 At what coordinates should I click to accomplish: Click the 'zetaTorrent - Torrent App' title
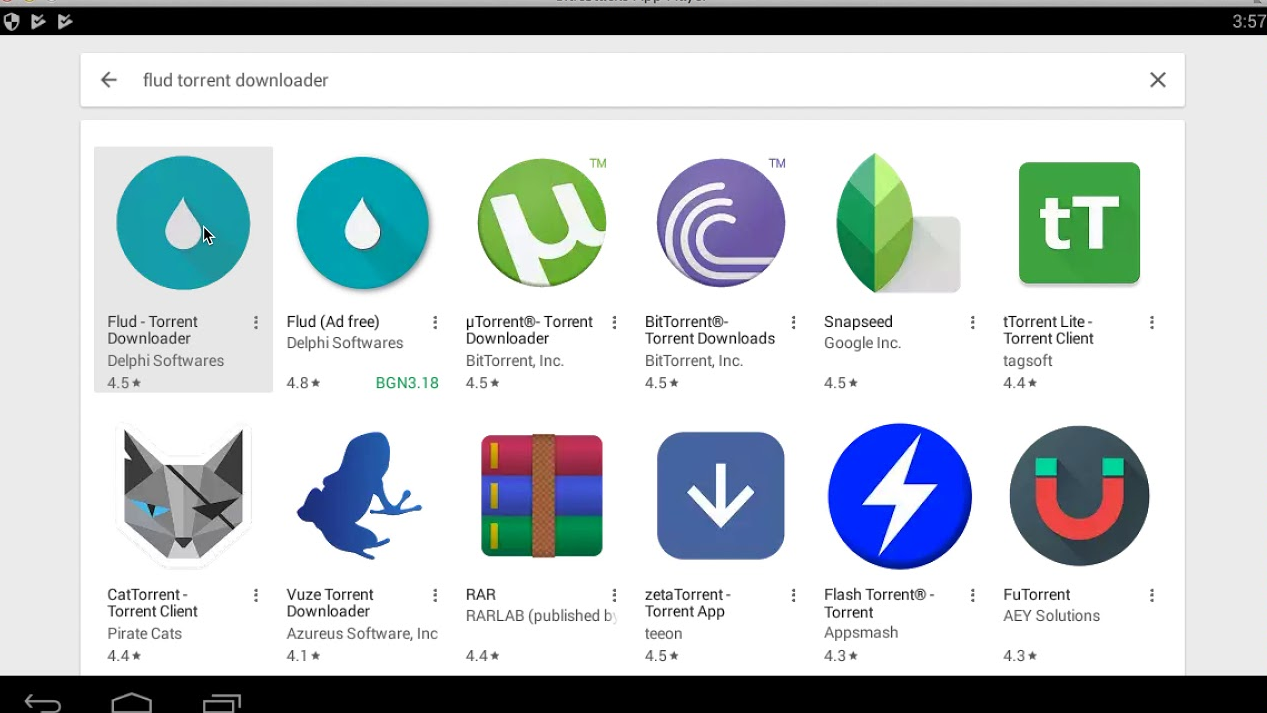click(x=688, y=603)
